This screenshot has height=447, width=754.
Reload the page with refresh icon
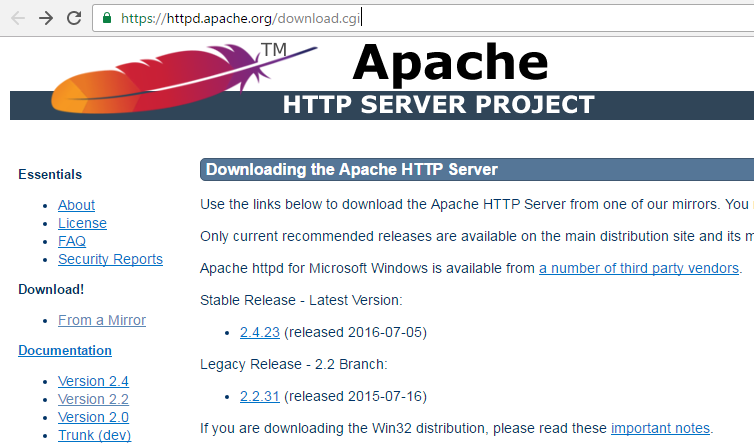(x=74, y=18)
